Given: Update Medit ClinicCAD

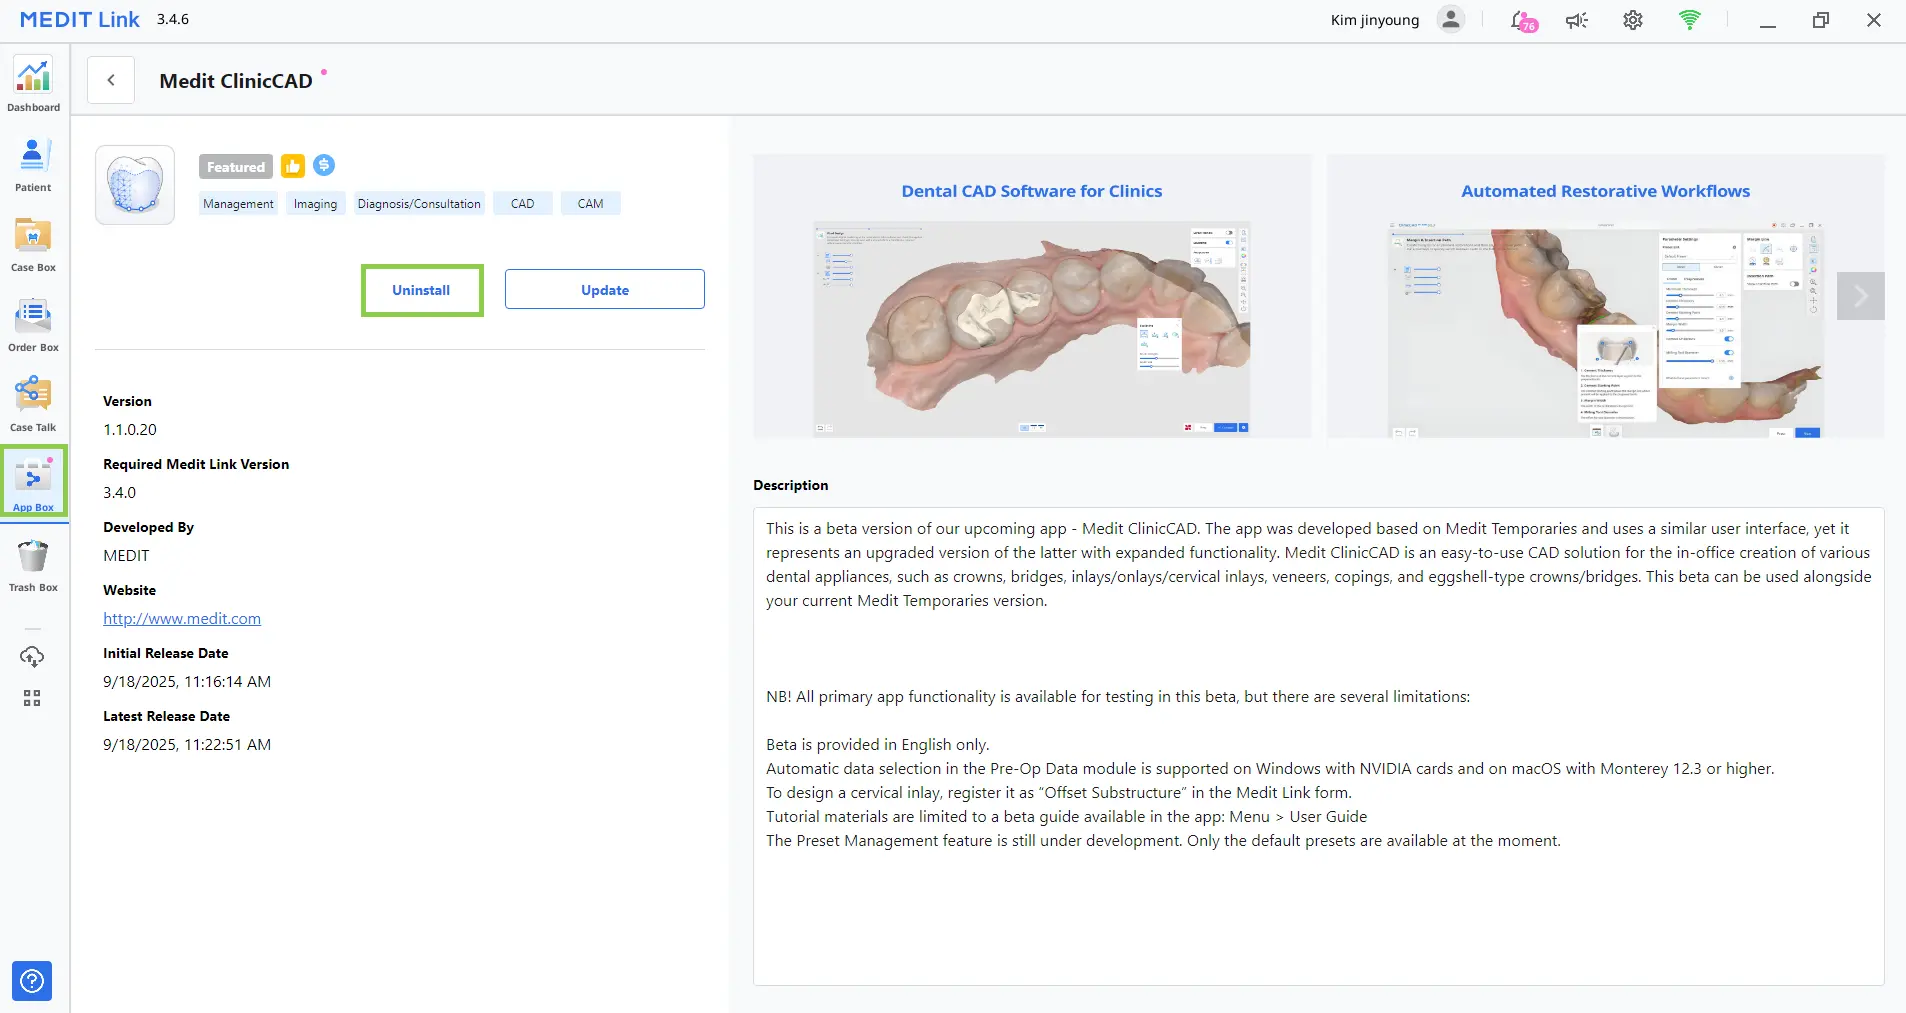Looking at the screenshot, I should pyautogui.click(x=605, y=290).
